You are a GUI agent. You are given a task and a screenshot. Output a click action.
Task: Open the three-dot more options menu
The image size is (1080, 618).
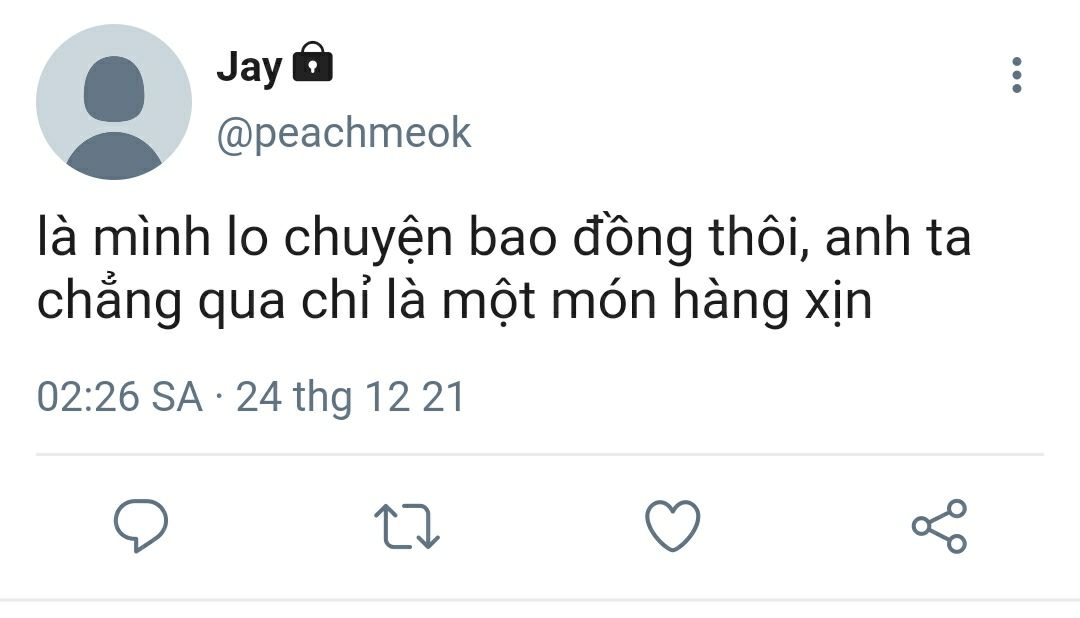coord(1017,75)
